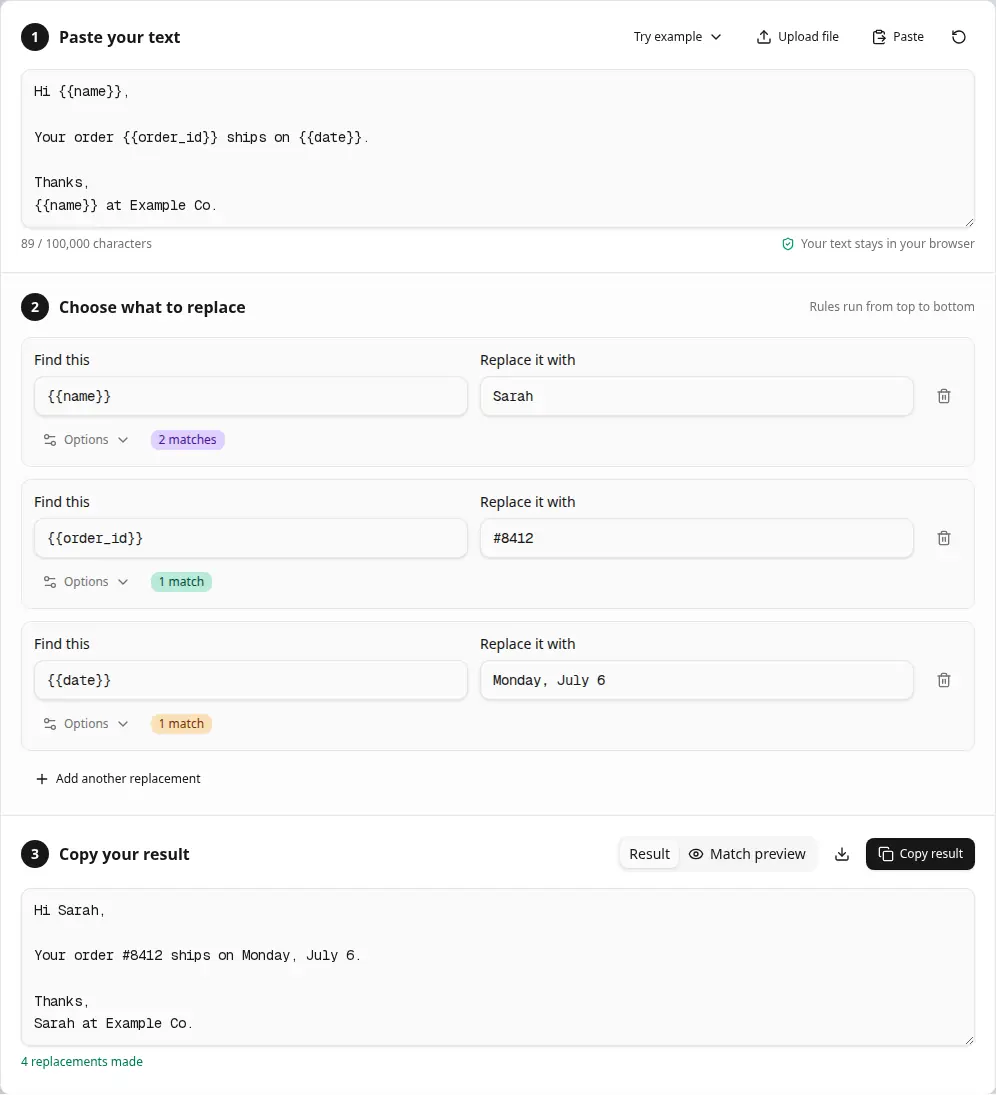This screenshot has height=1095, width=996.
Task: Expand Options under the {{date}} rule
Action: point(86,723)
